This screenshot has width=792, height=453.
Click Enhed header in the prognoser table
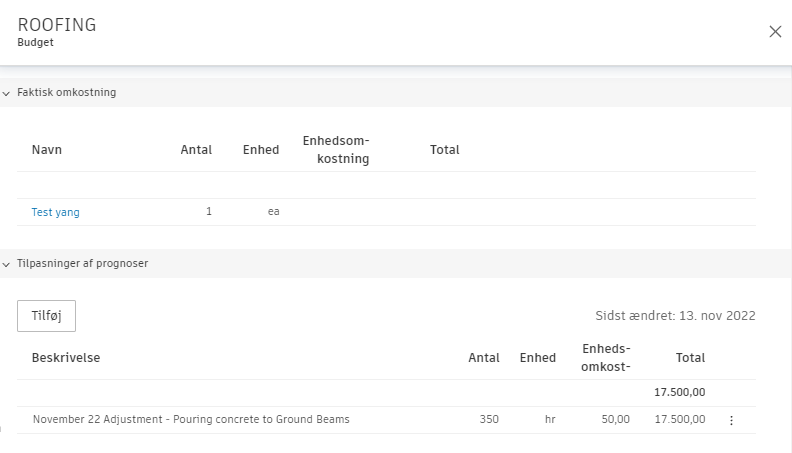[538, 358]
